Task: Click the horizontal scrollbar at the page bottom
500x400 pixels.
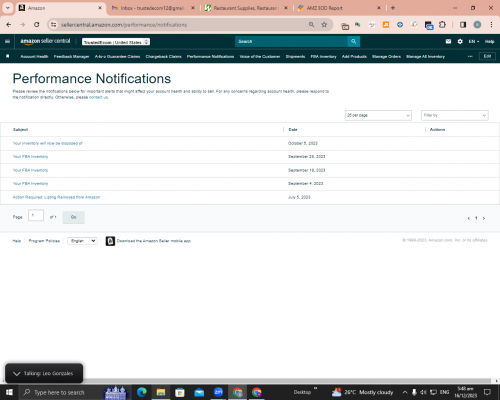Action: tap(246, 381)
